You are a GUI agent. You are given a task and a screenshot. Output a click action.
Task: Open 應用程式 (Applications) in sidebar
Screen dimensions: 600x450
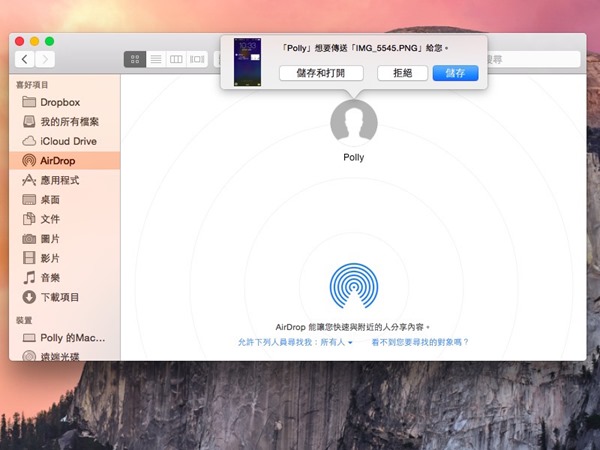tap(60, 180)
